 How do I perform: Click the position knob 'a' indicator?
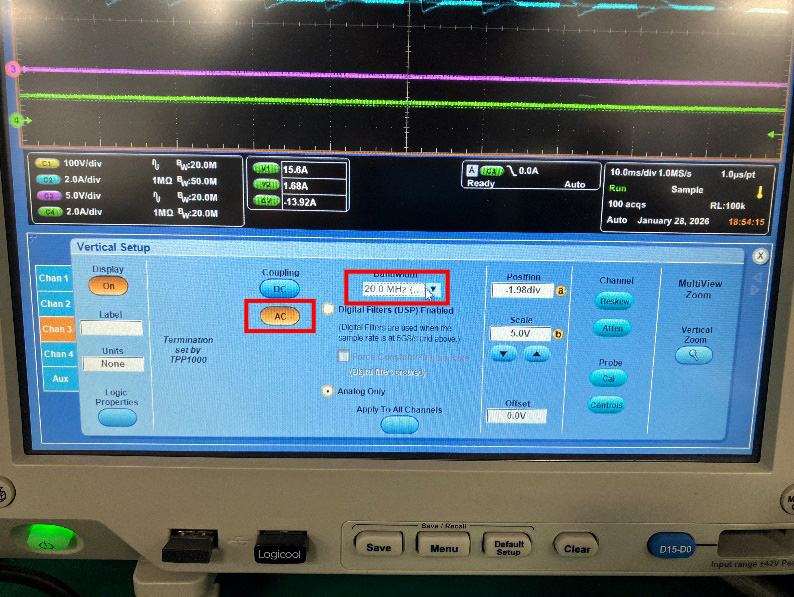click(x=560, y=290)
